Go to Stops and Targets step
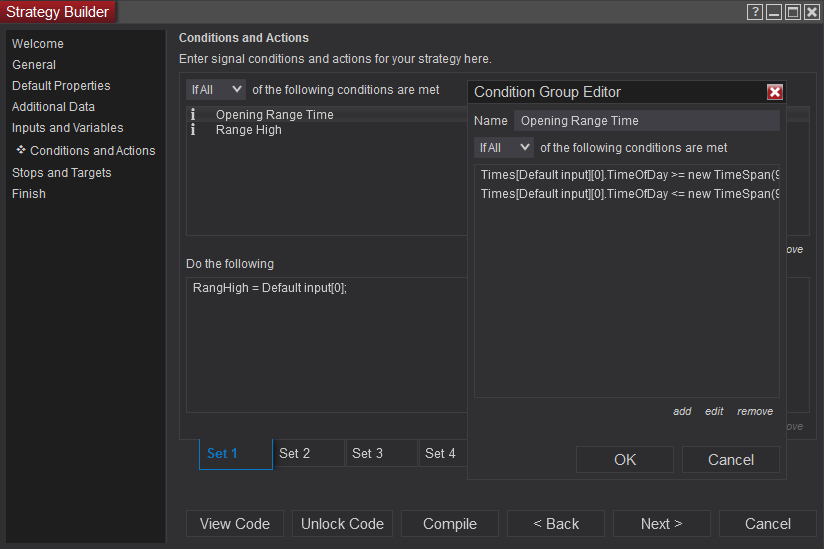 pos(62,173)
